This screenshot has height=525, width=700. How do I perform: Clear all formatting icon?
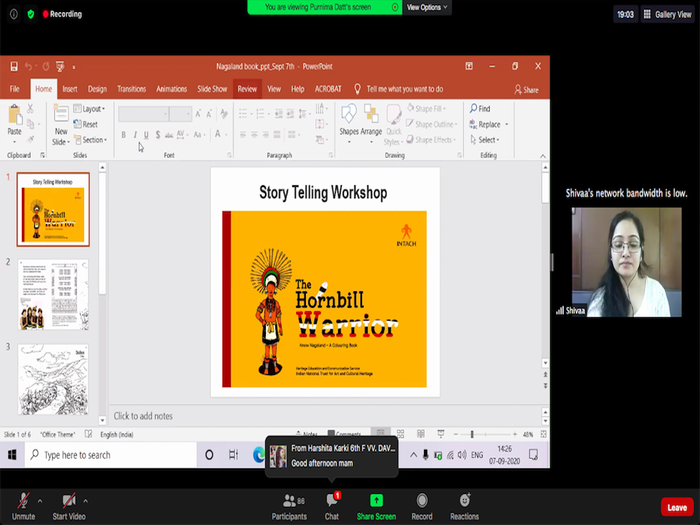pyautogui.click(x=224, y=114)
